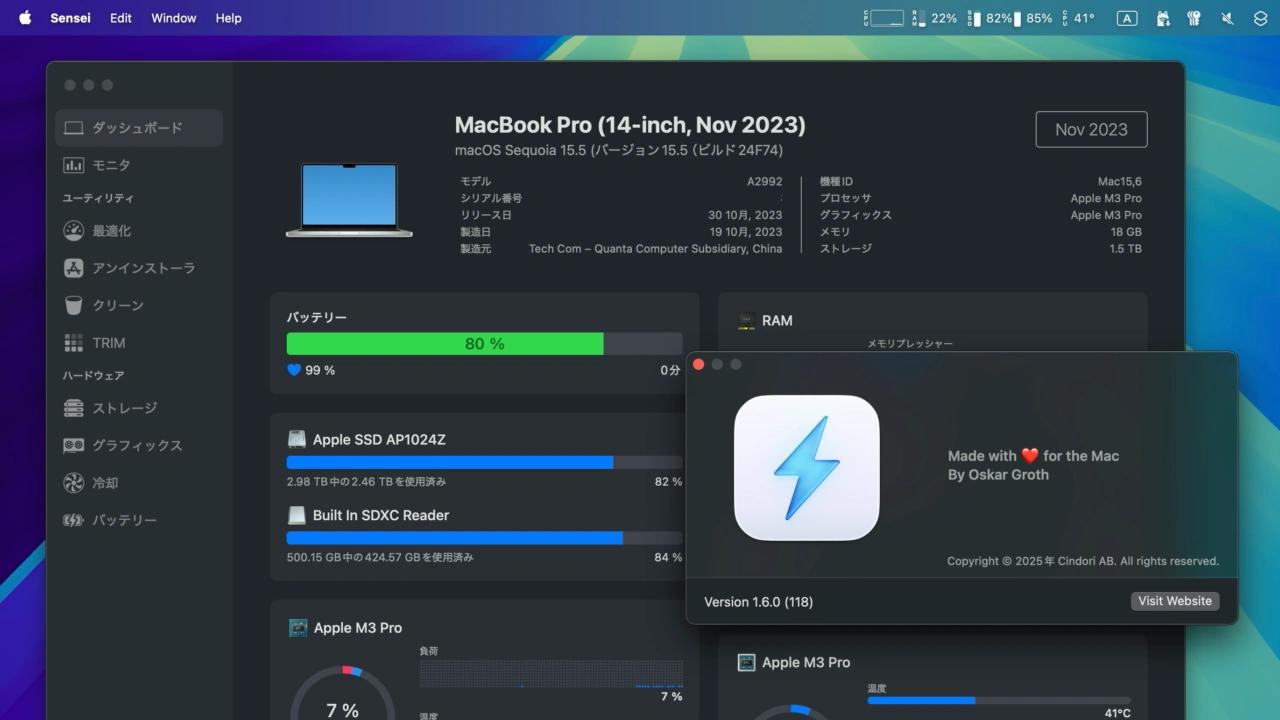The height and width of the screenshot is (720, 1280).
Task: Open the ダッシュボード sidebar item
Action: 137,128
